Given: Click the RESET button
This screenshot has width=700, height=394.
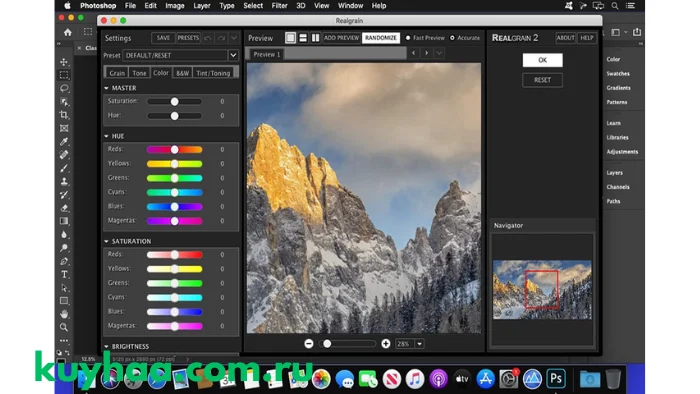Looking at the screenshot, I should point(542,80).
